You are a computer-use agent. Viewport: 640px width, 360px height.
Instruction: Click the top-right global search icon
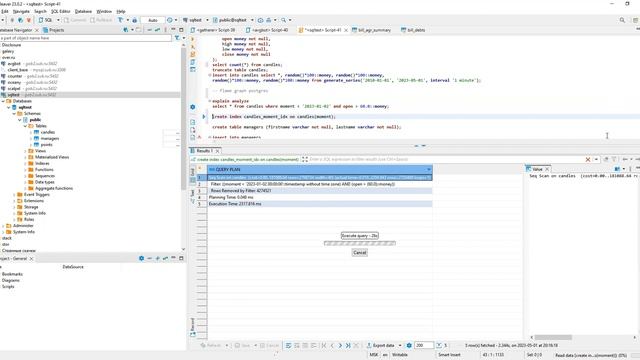[622, 20]
